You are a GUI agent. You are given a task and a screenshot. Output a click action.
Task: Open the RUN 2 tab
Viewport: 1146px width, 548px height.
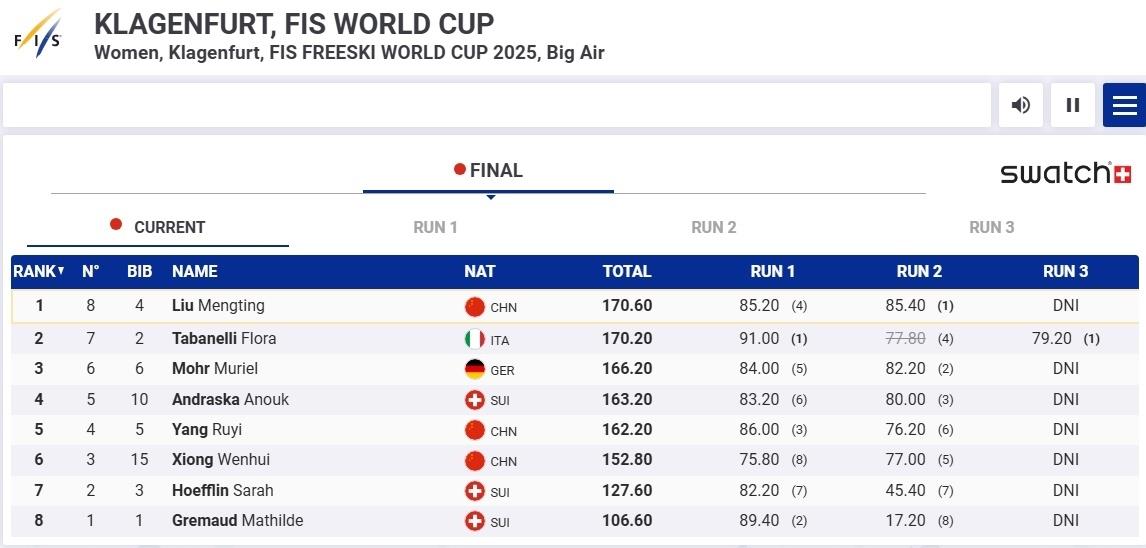coord(713,227)
